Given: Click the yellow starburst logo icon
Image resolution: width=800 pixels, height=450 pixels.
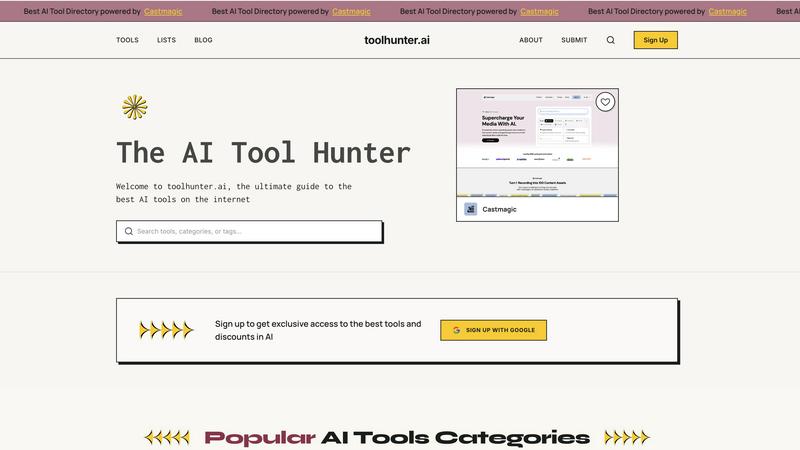Looking at the screenshot, I should [135, 107].
